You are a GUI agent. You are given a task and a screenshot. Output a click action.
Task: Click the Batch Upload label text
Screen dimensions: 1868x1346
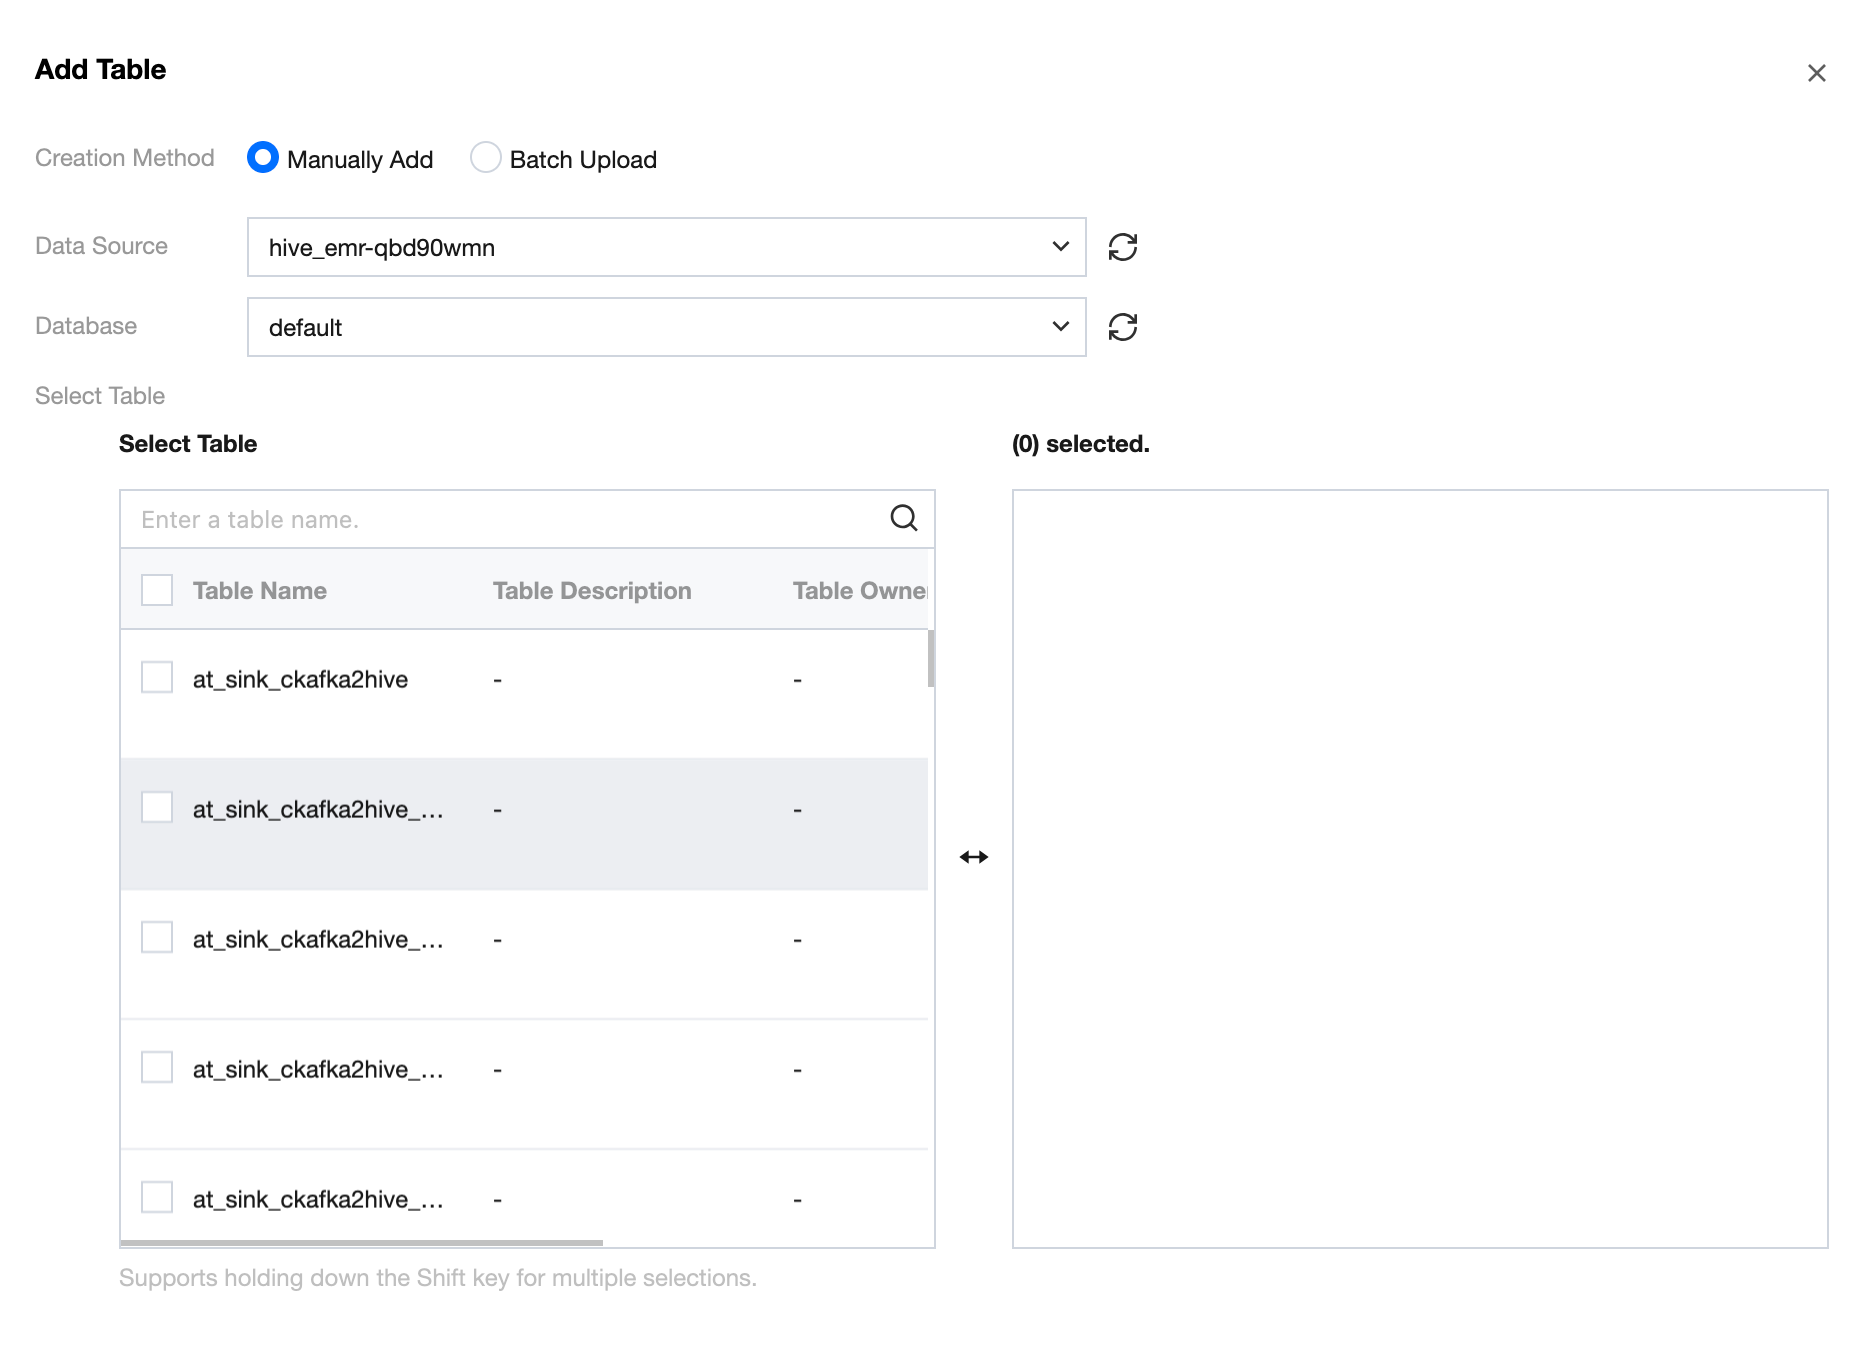583,160
